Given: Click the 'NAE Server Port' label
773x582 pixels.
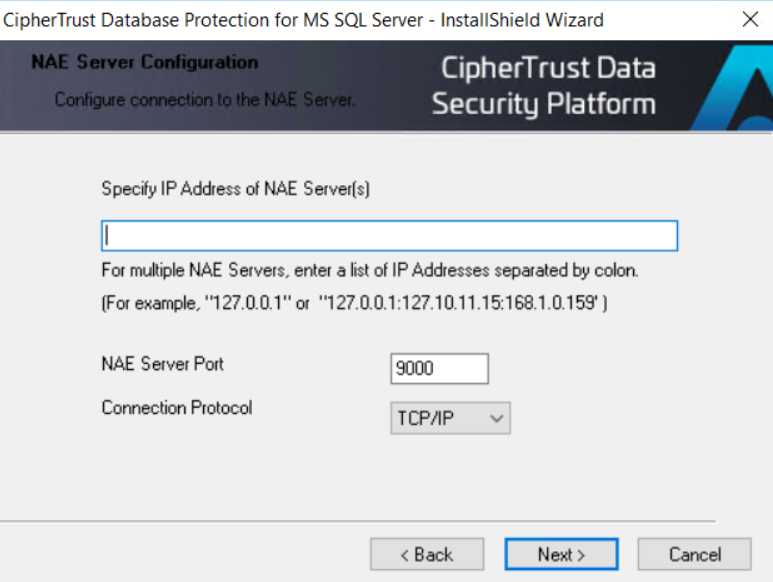Looking at the screenshot, I should pos(162,364).
